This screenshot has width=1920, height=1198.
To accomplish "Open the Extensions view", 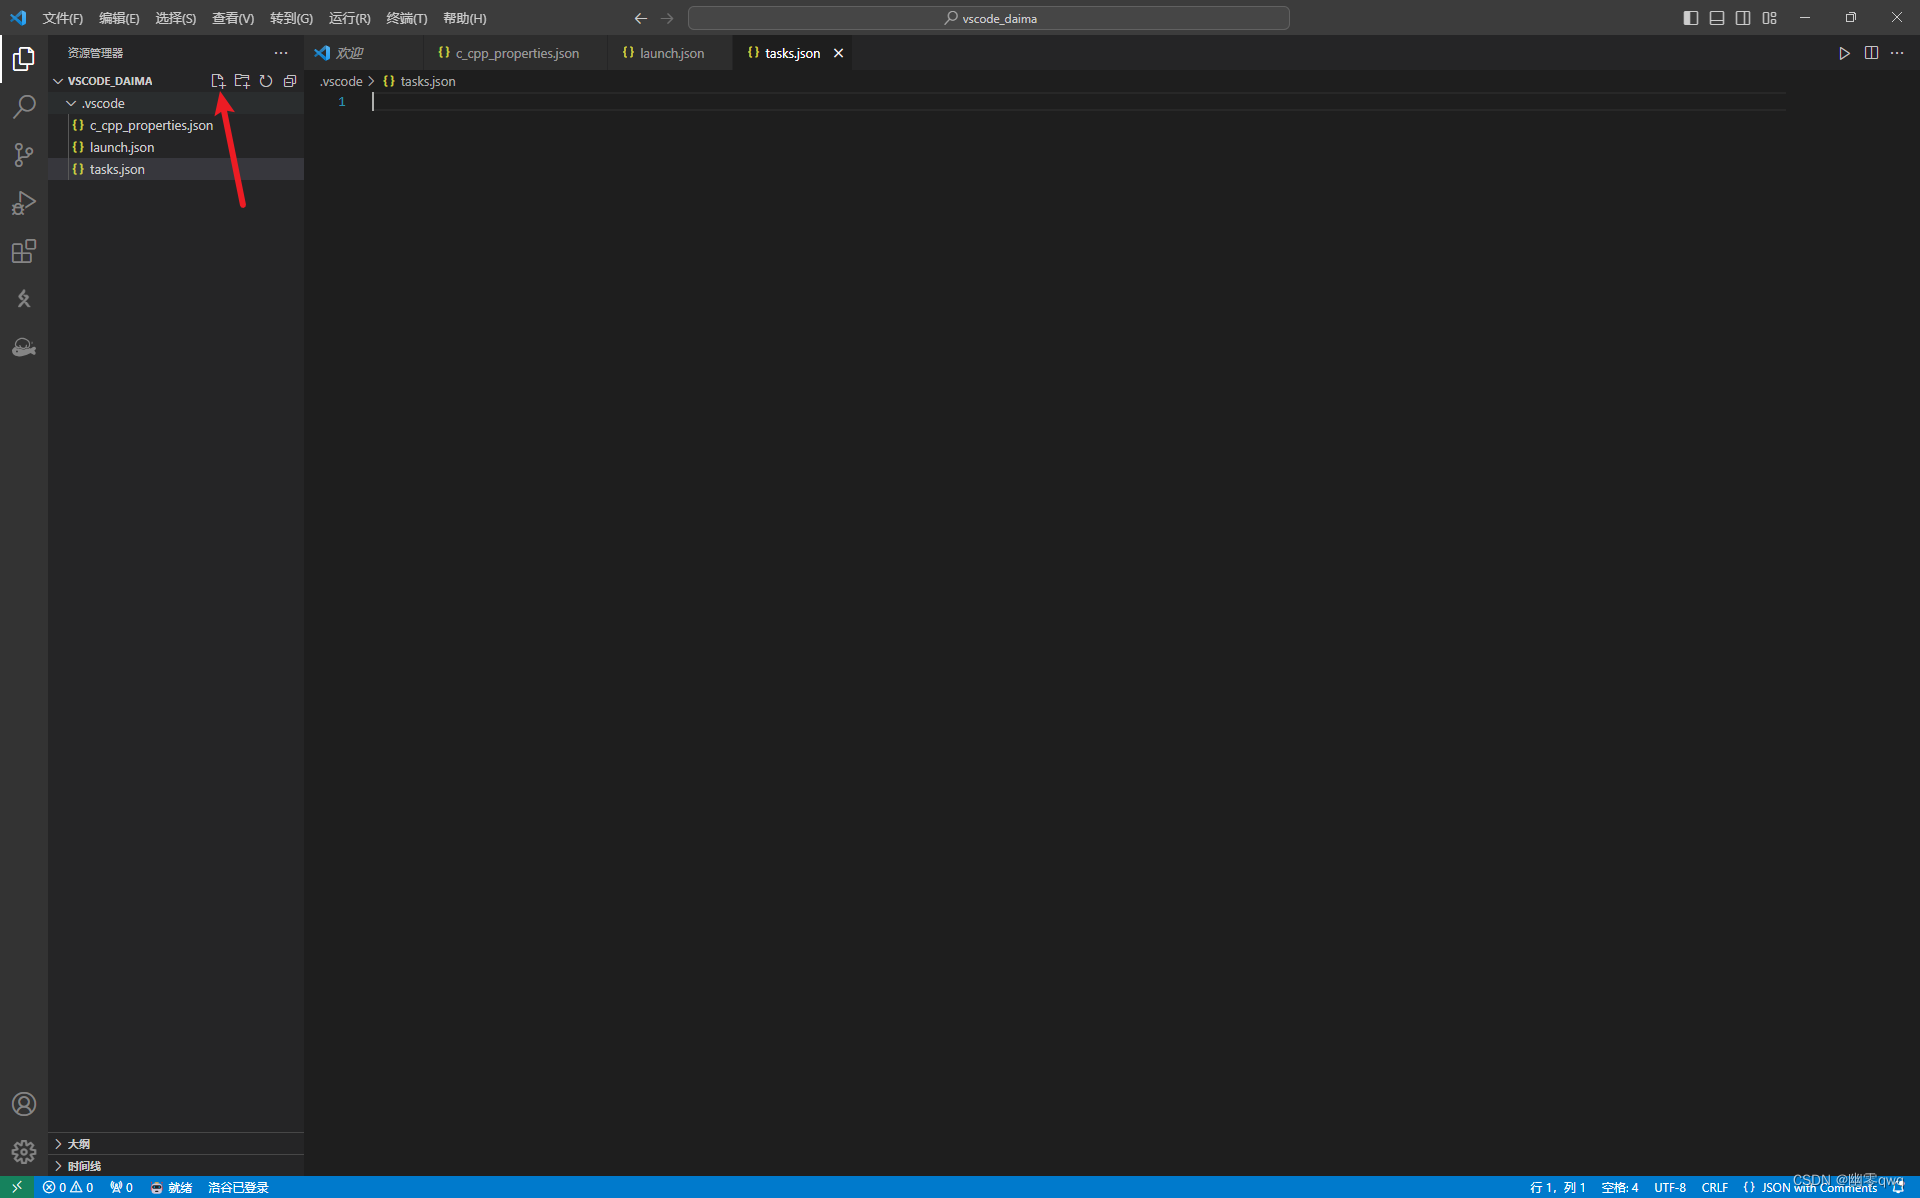I will click(24, 251).
